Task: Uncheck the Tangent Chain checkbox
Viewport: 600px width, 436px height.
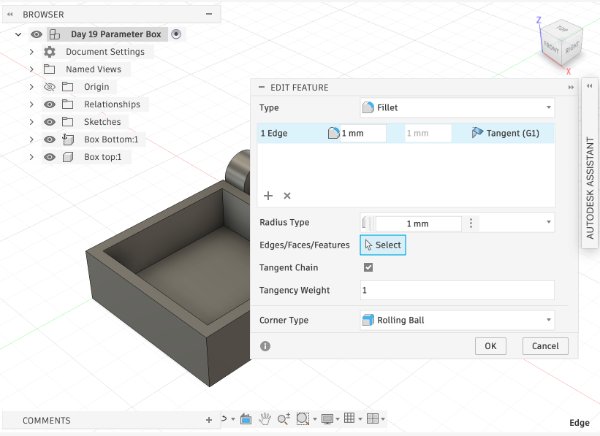Action: coord(368,267)
